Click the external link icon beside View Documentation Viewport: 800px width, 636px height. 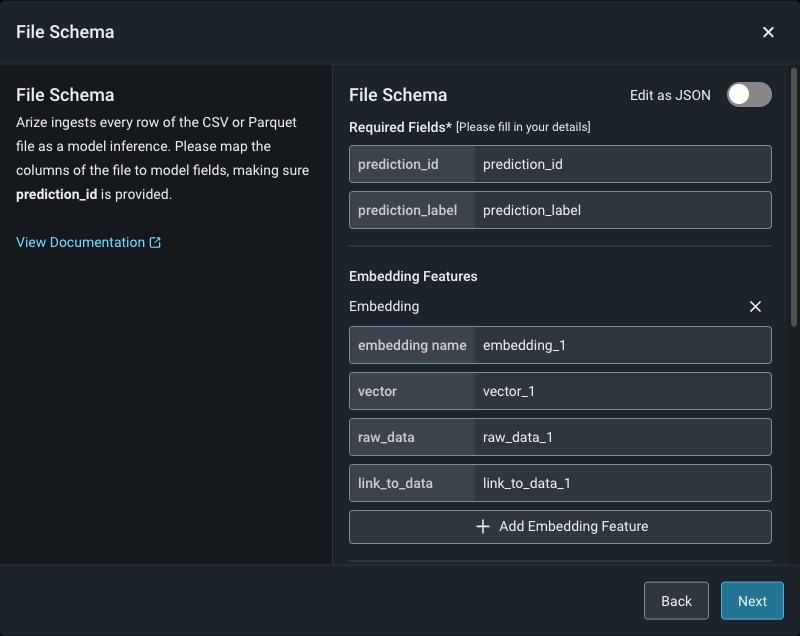155,242
